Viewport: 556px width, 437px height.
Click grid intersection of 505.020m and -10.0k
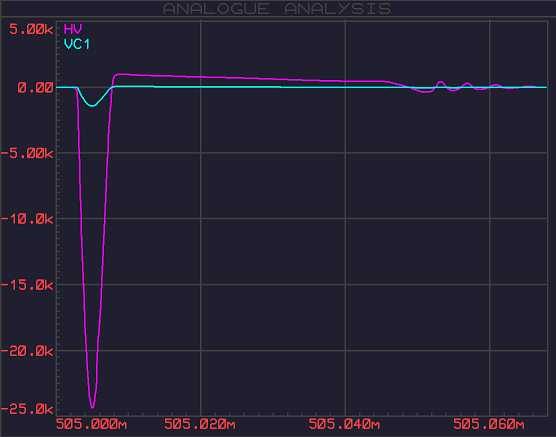pos(201,218)
